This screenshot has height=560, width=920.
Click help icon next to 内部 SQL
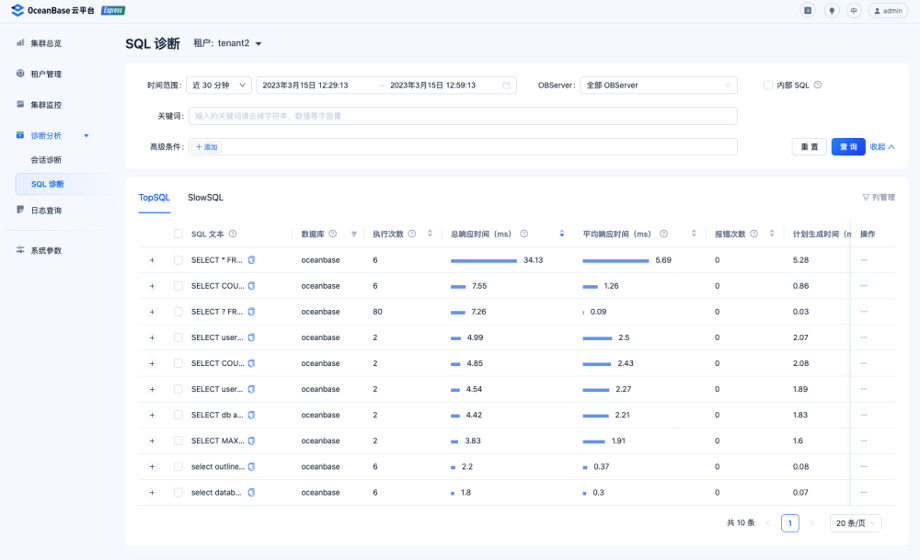point(818,85)
